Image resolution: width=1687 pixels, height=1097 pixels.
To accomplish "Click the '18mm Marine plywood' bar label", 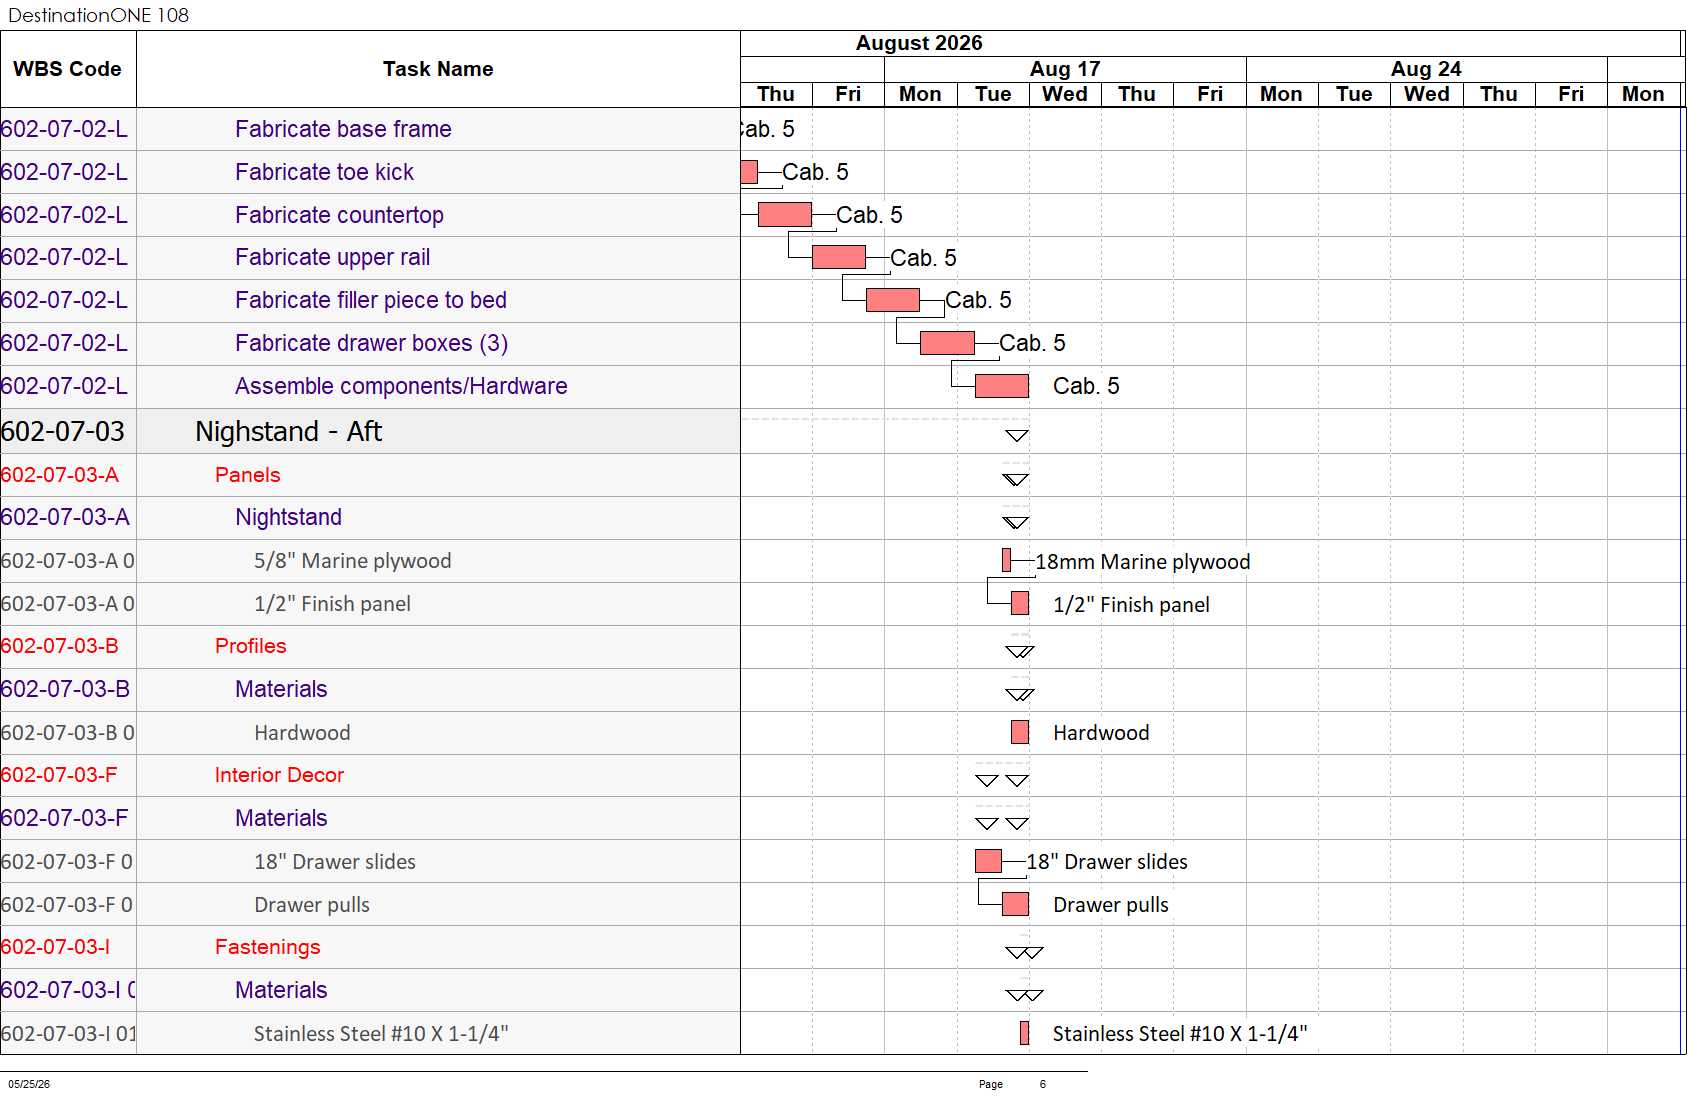I will coord(1142,562).
